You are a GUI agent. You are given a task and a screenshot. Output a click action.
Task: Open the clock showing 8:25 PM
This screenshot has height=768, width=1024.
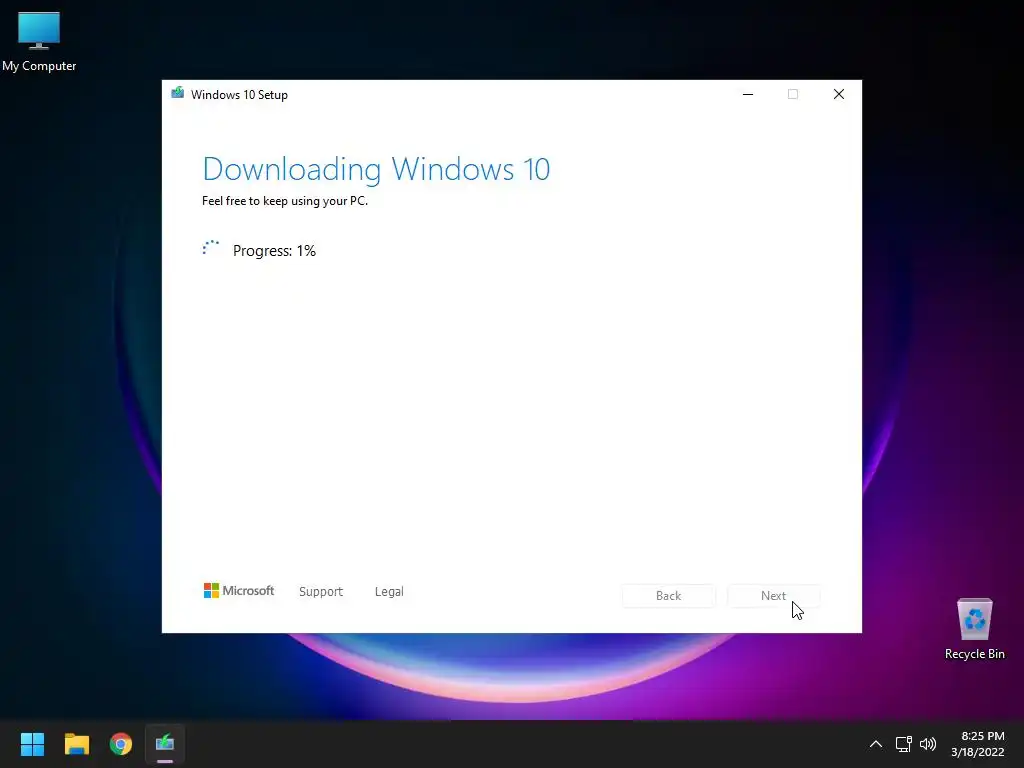(x=978, y=744)
